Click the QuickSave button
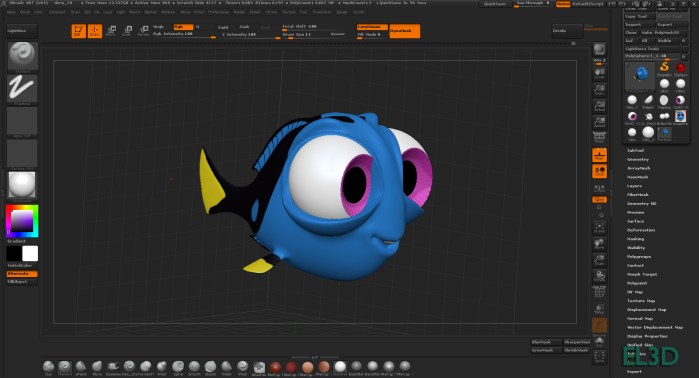 [x=495, y=4]
